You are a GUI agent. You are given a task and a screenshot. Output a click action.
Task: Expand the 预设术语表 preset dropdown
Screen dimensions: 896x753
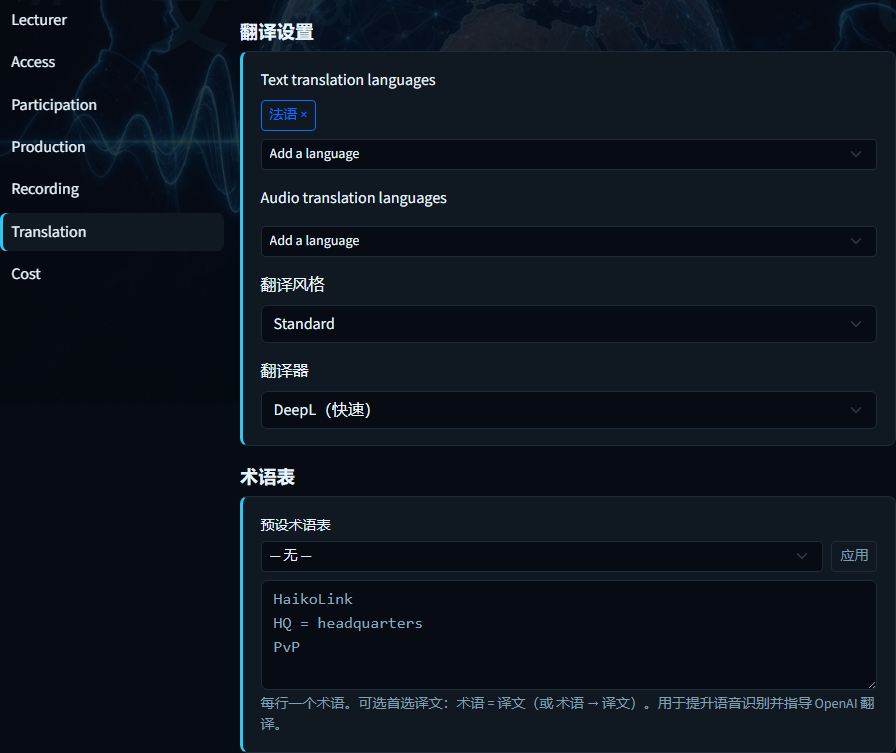(542, 556)
